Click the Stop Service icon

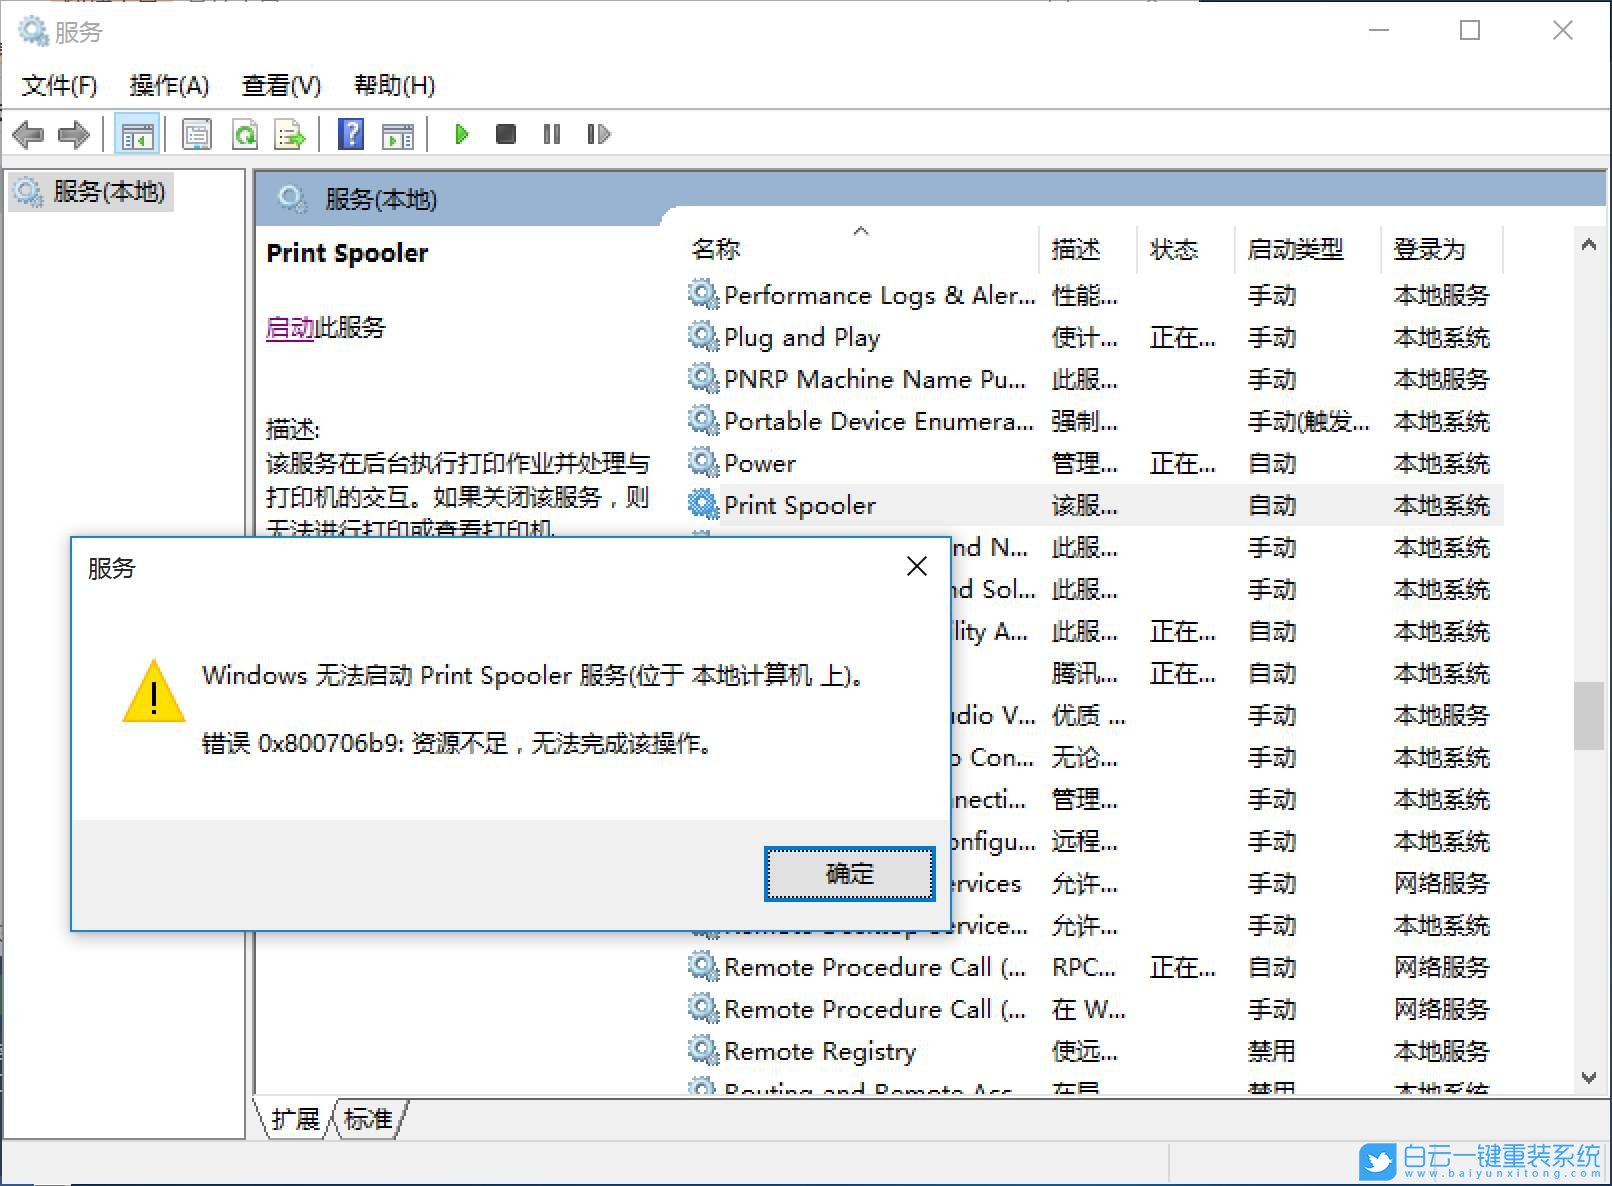point(506,134)
